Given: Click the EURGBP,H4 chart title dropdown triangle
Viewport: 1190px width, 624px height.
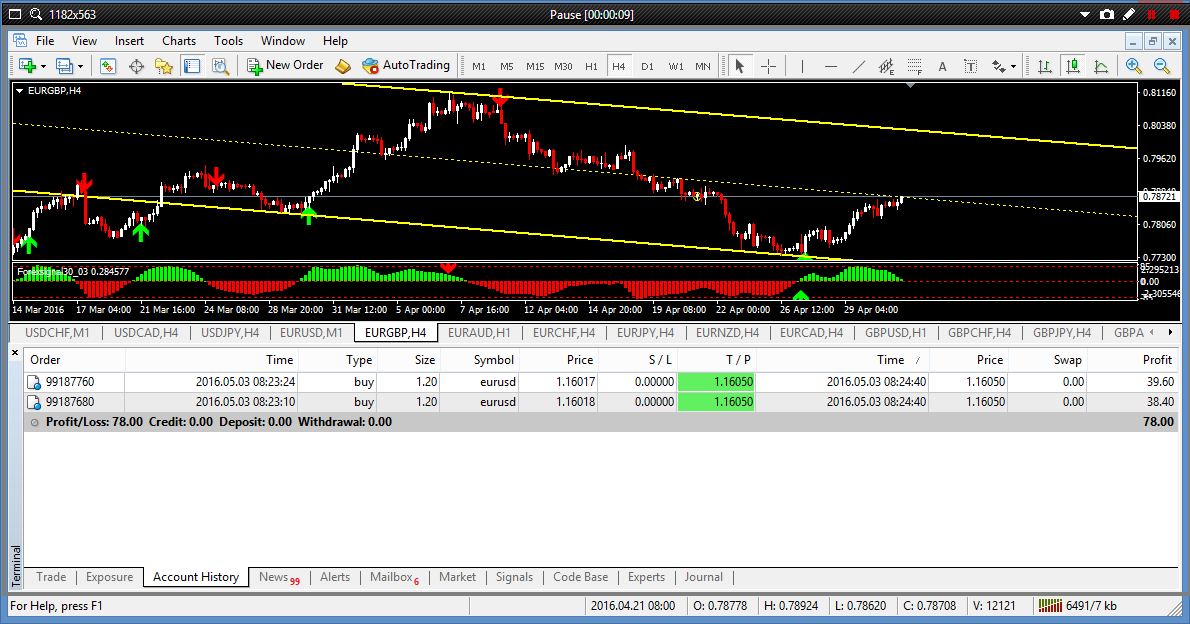Looking at the screenshot, I should (x=20, y=90).
